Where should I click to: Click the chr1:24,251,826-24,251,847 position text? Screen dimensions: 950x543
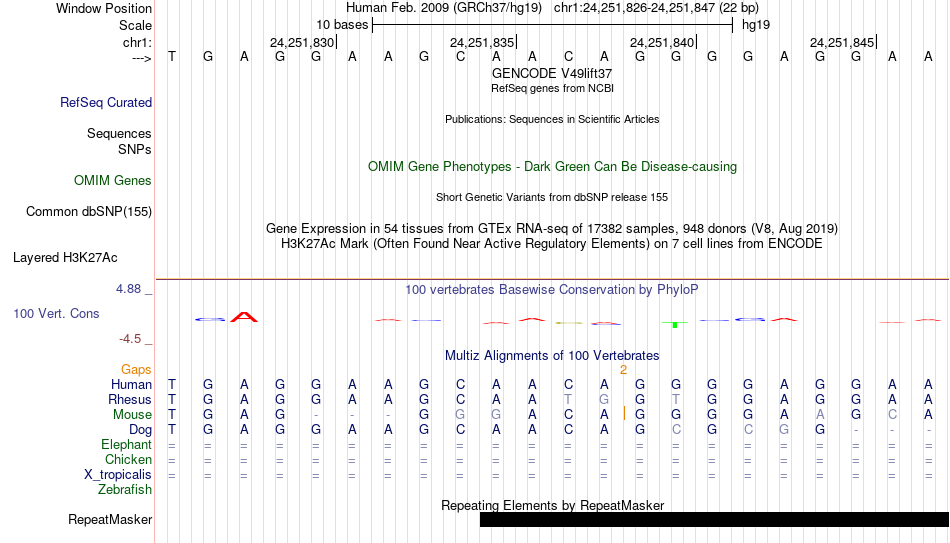coord(634,8)
